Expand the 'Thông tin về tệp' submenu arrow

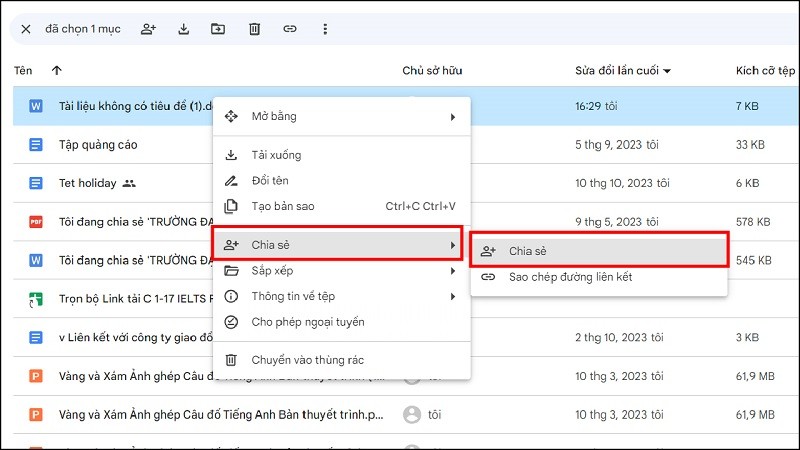click(453, 296)
